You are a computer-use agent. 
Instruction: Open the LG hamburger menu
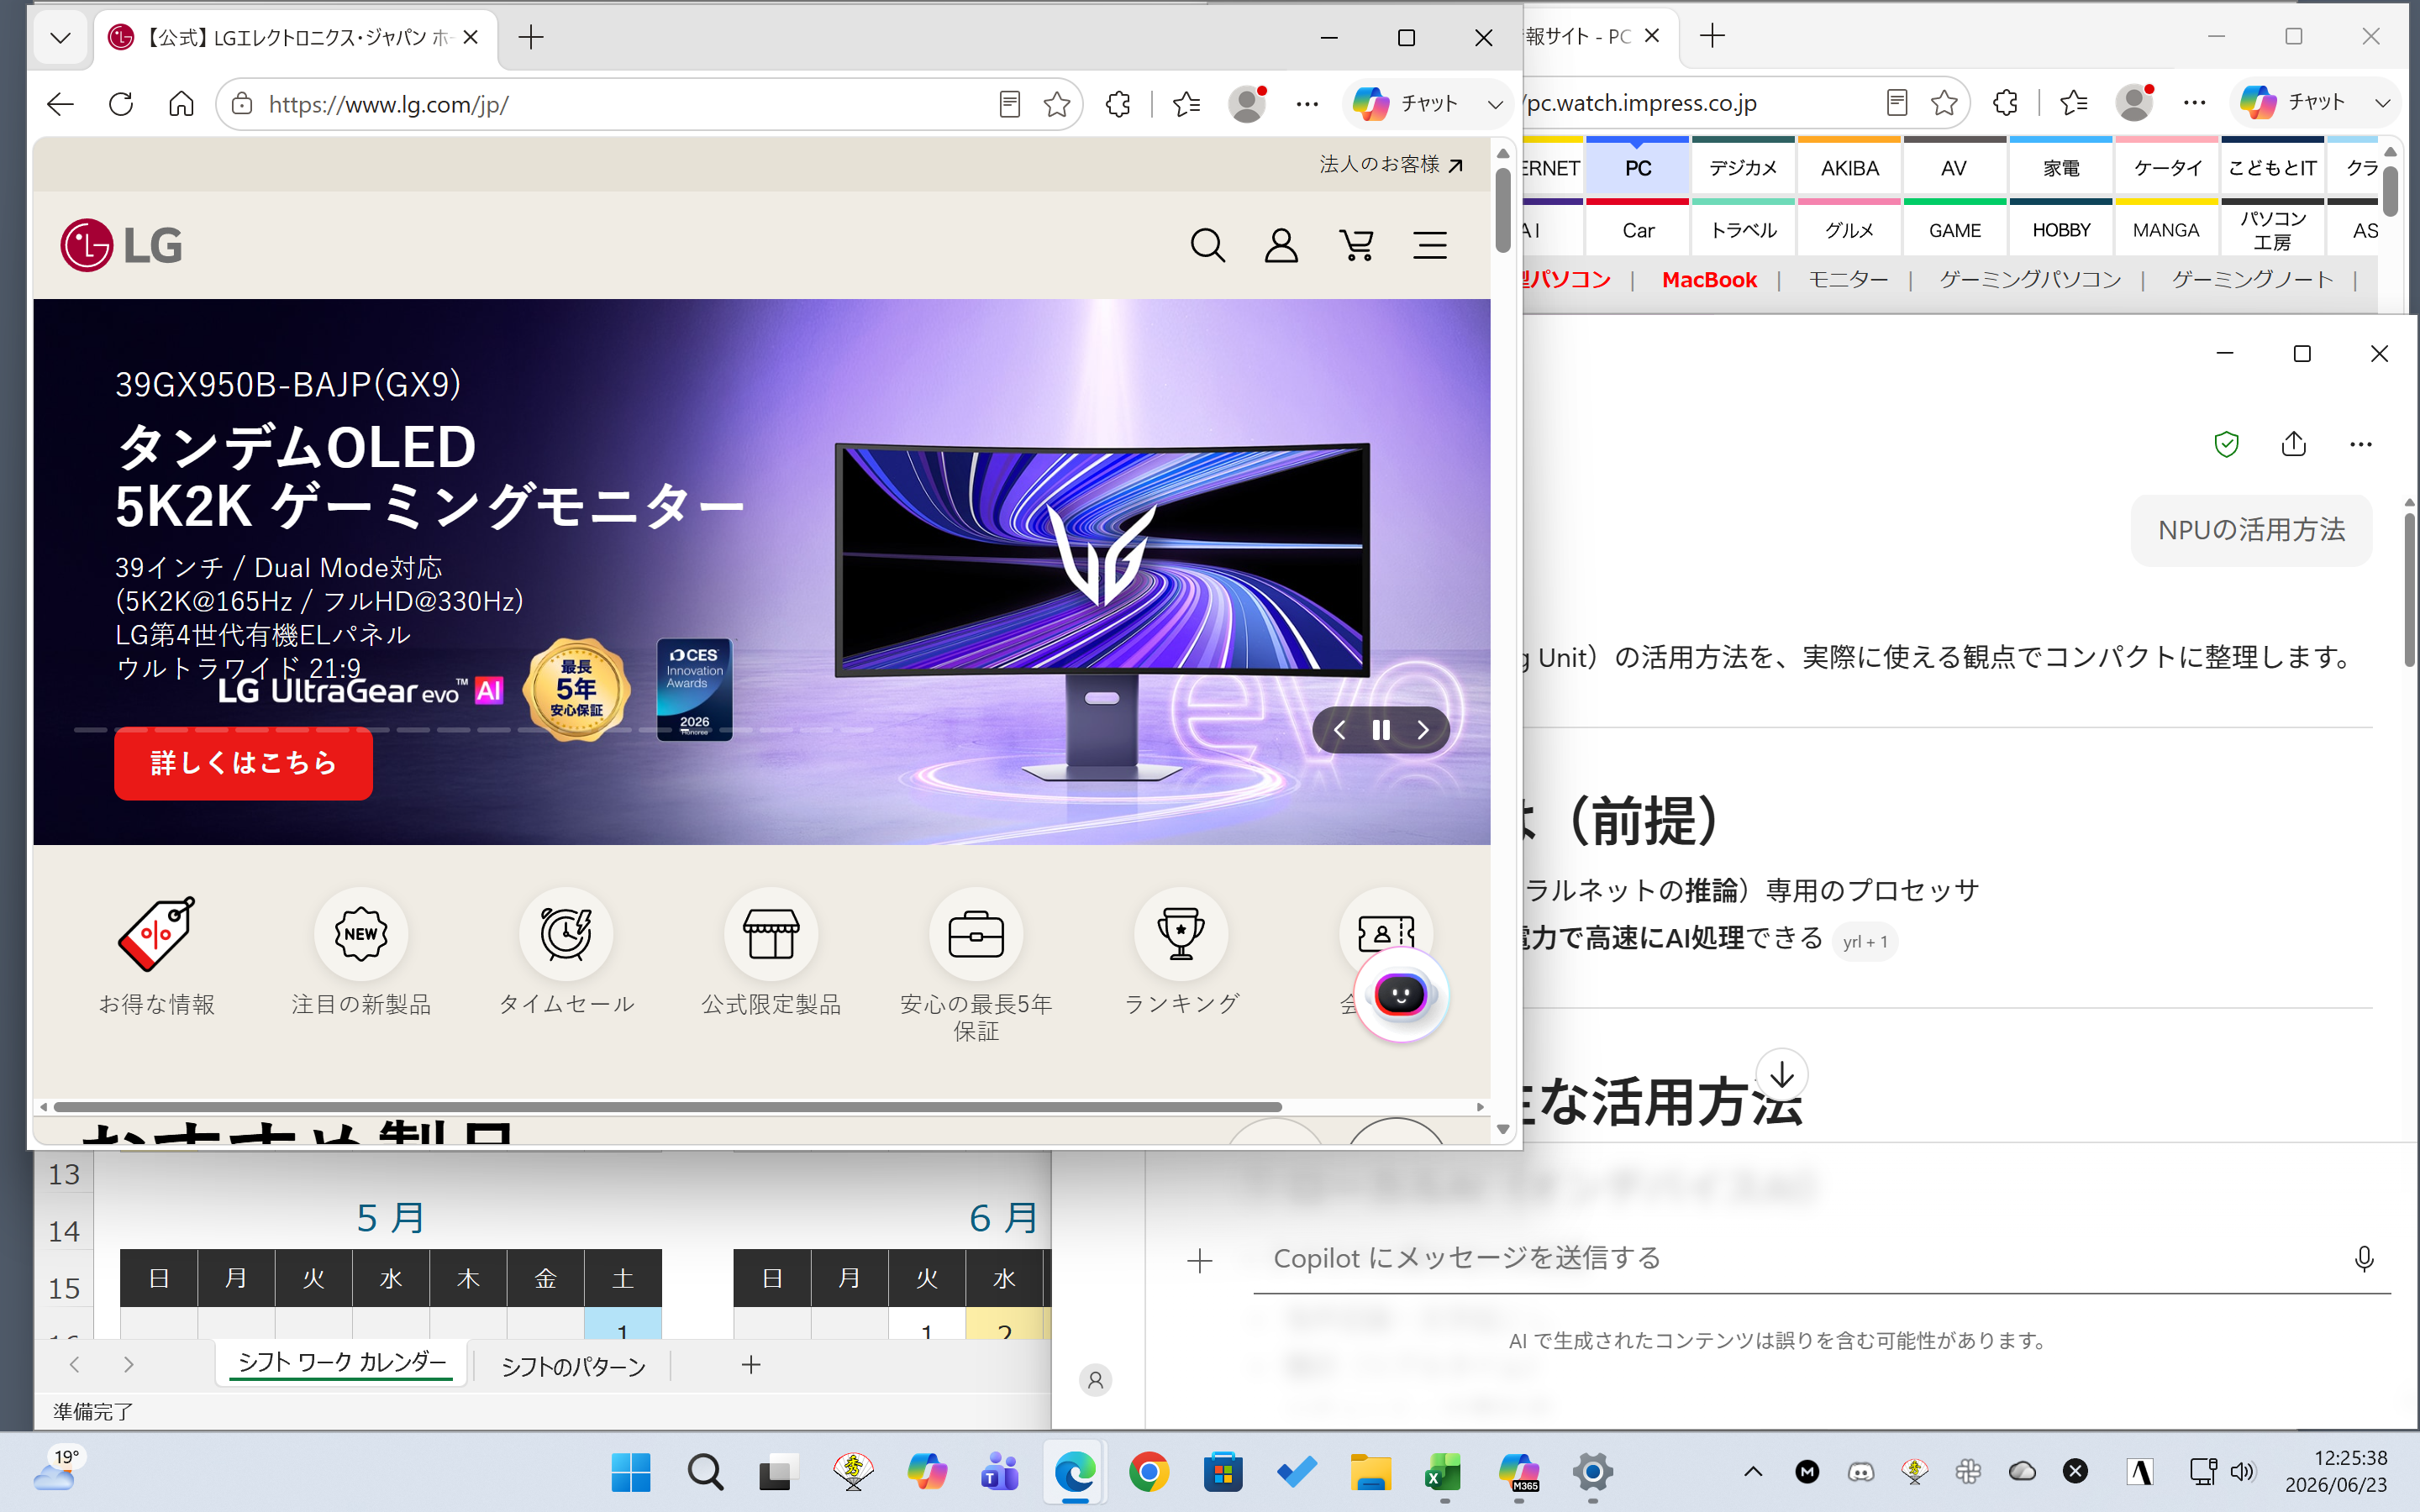[1430, 245]
